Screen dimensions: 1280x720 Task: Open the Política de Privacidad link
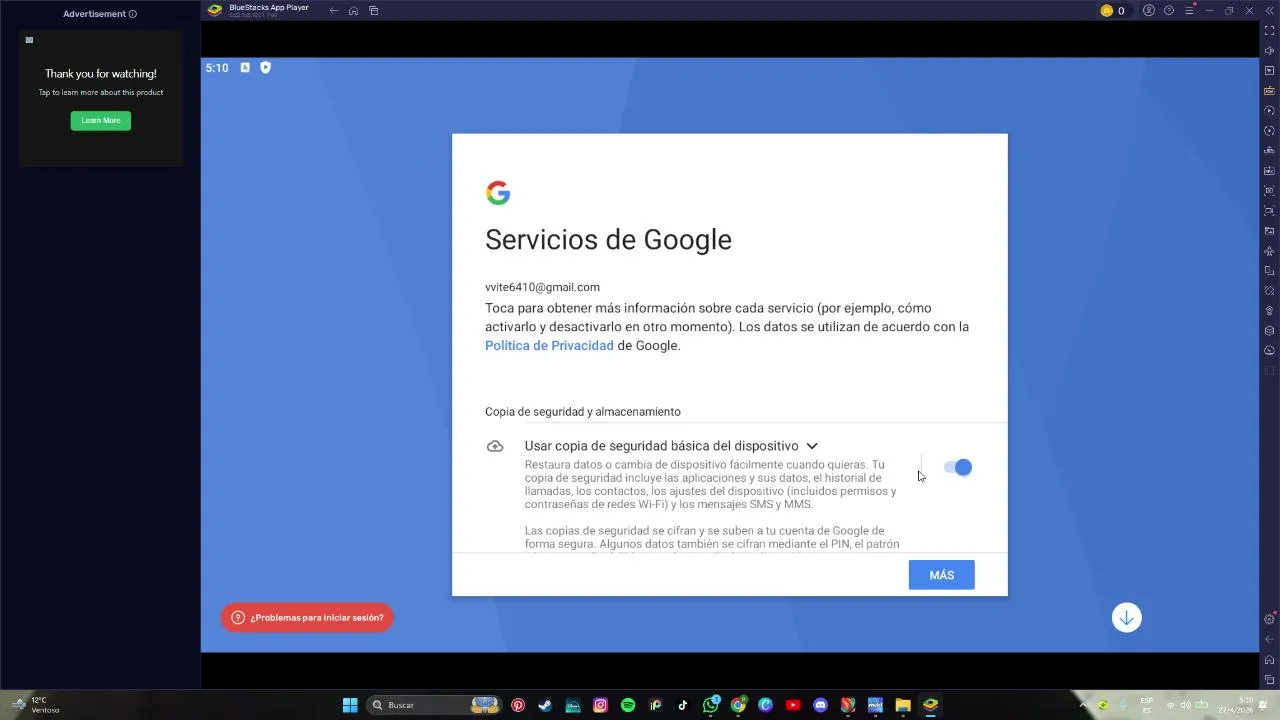tap(549, 345)
